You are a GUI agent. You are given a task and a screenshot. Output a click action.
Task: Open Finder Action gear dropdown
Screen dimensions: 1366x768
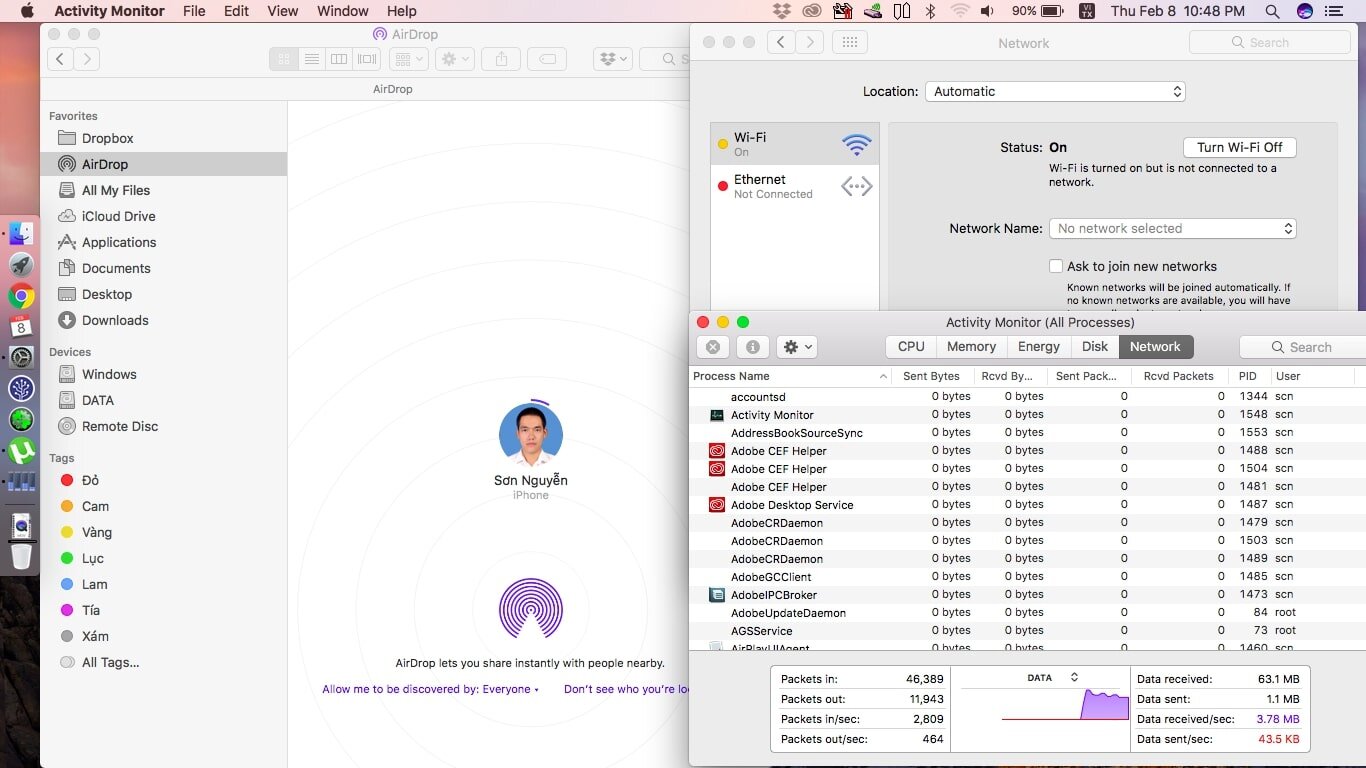455,59
